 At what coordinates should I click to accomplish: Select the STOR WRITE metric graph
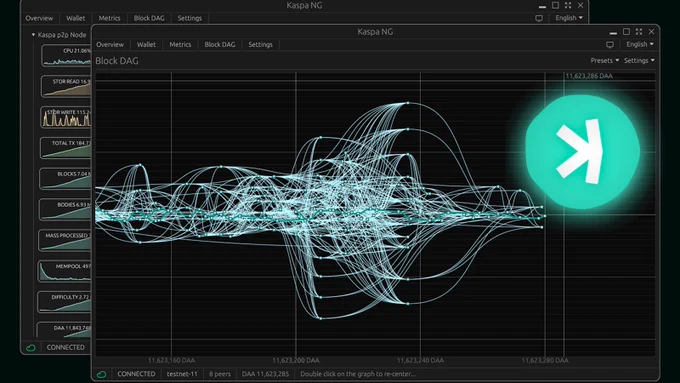coord(66,117)
